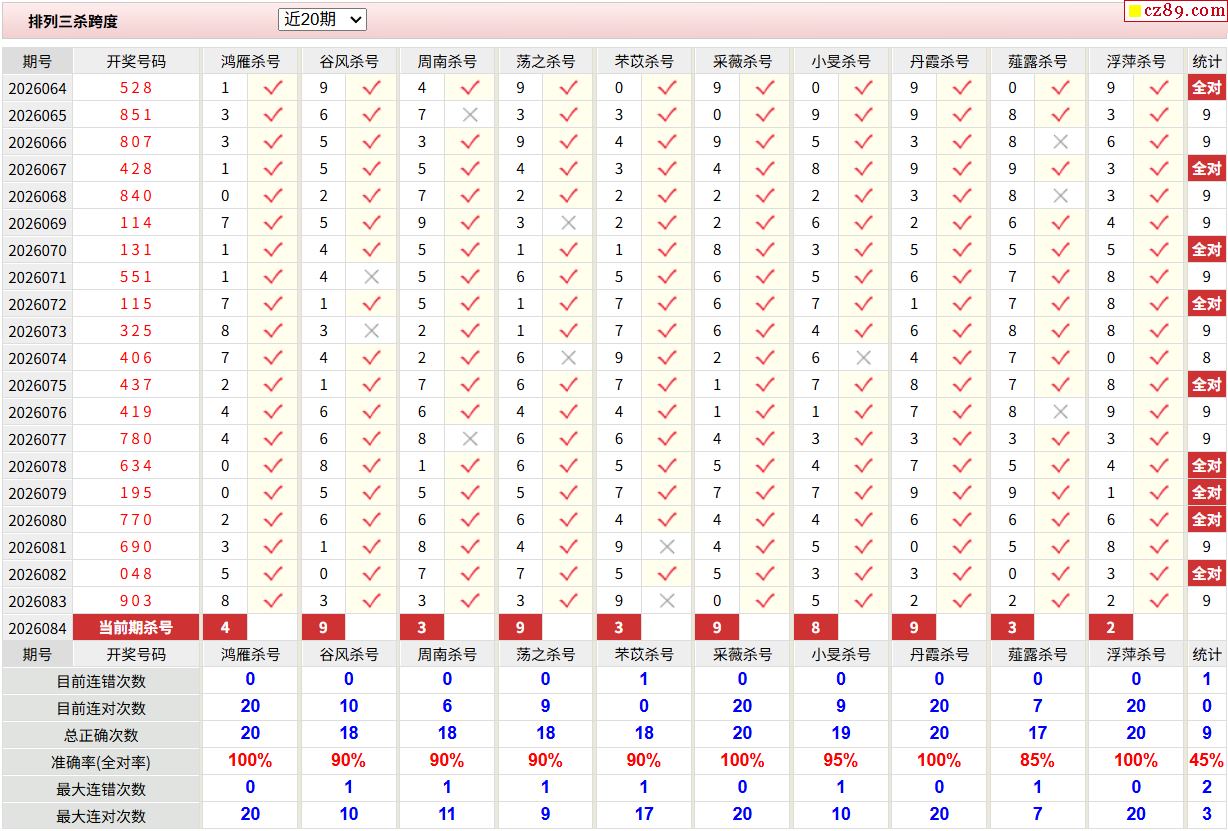Click the gray cross for 芣苡杀号 in row 2026081
Screen dimensions: 1228x831
(x=667, y=547)
